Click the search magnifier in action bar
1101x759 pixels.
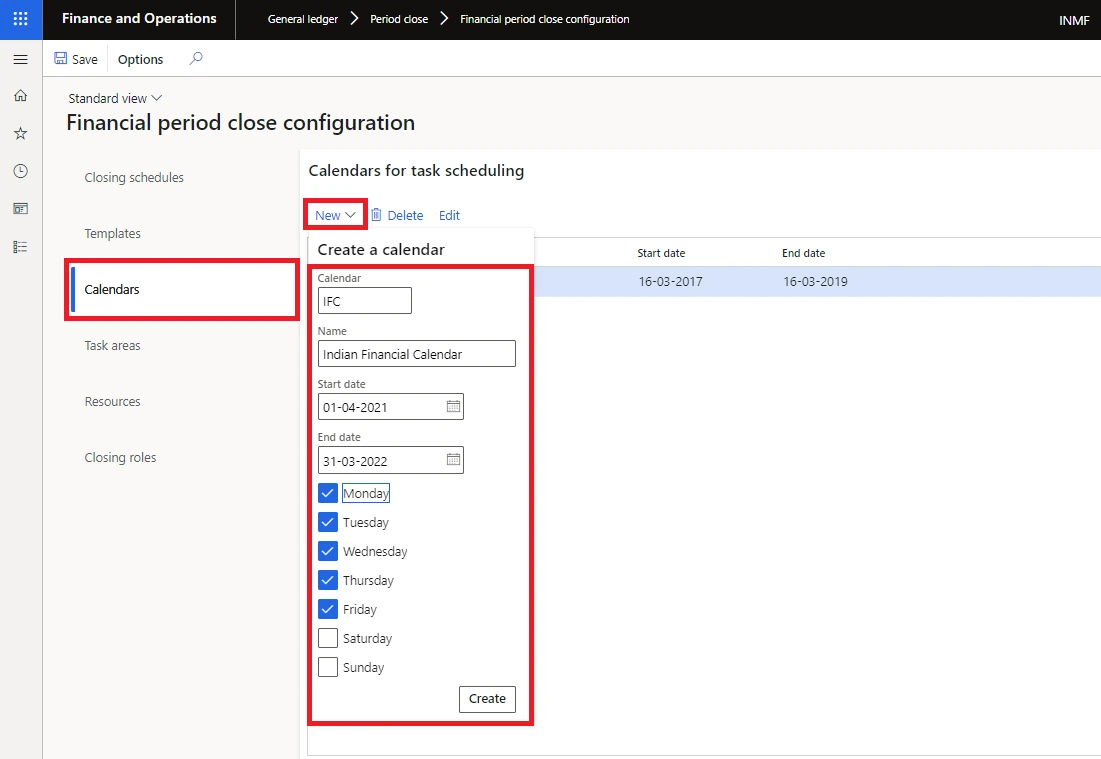pos(196,58)
